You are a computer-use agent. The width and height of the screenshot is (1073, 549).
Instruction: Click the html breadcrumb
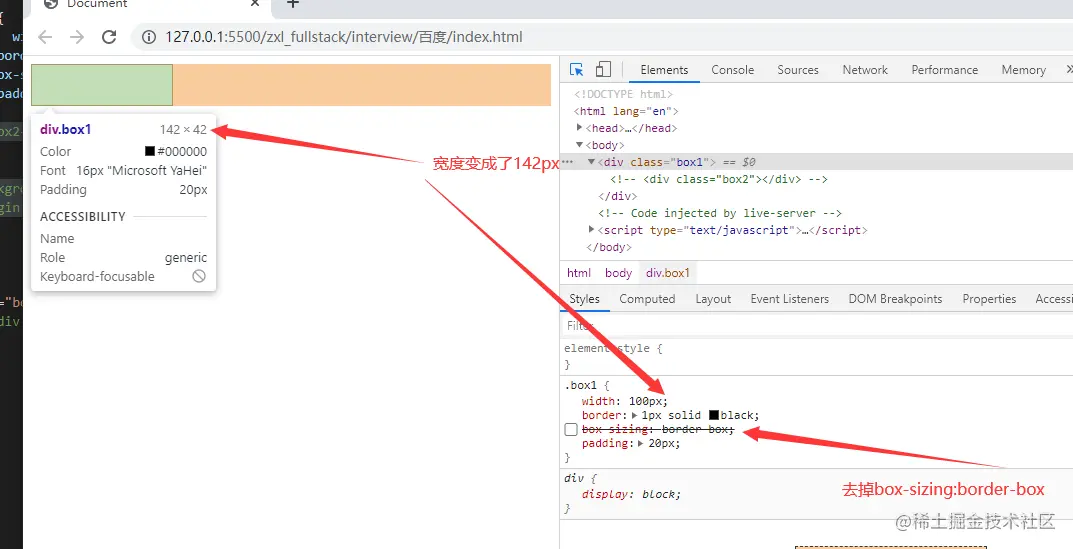[579, 272]
